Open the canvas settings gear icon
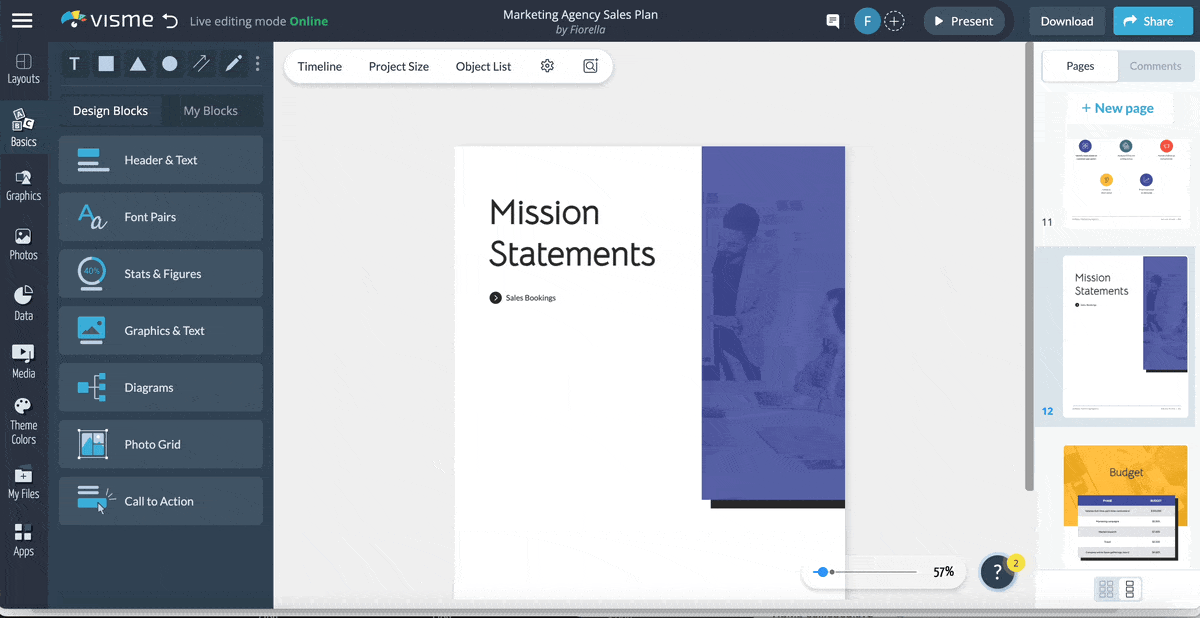The image size is (1200, 618). pos(547,66)
